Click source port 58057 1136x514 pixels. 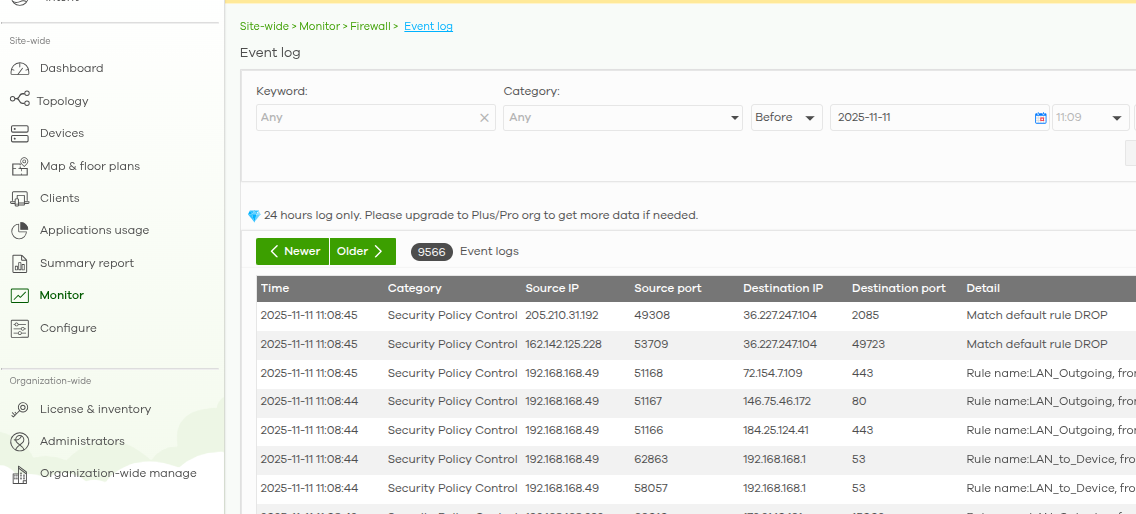pyautogui.click(x=651, y=489)
